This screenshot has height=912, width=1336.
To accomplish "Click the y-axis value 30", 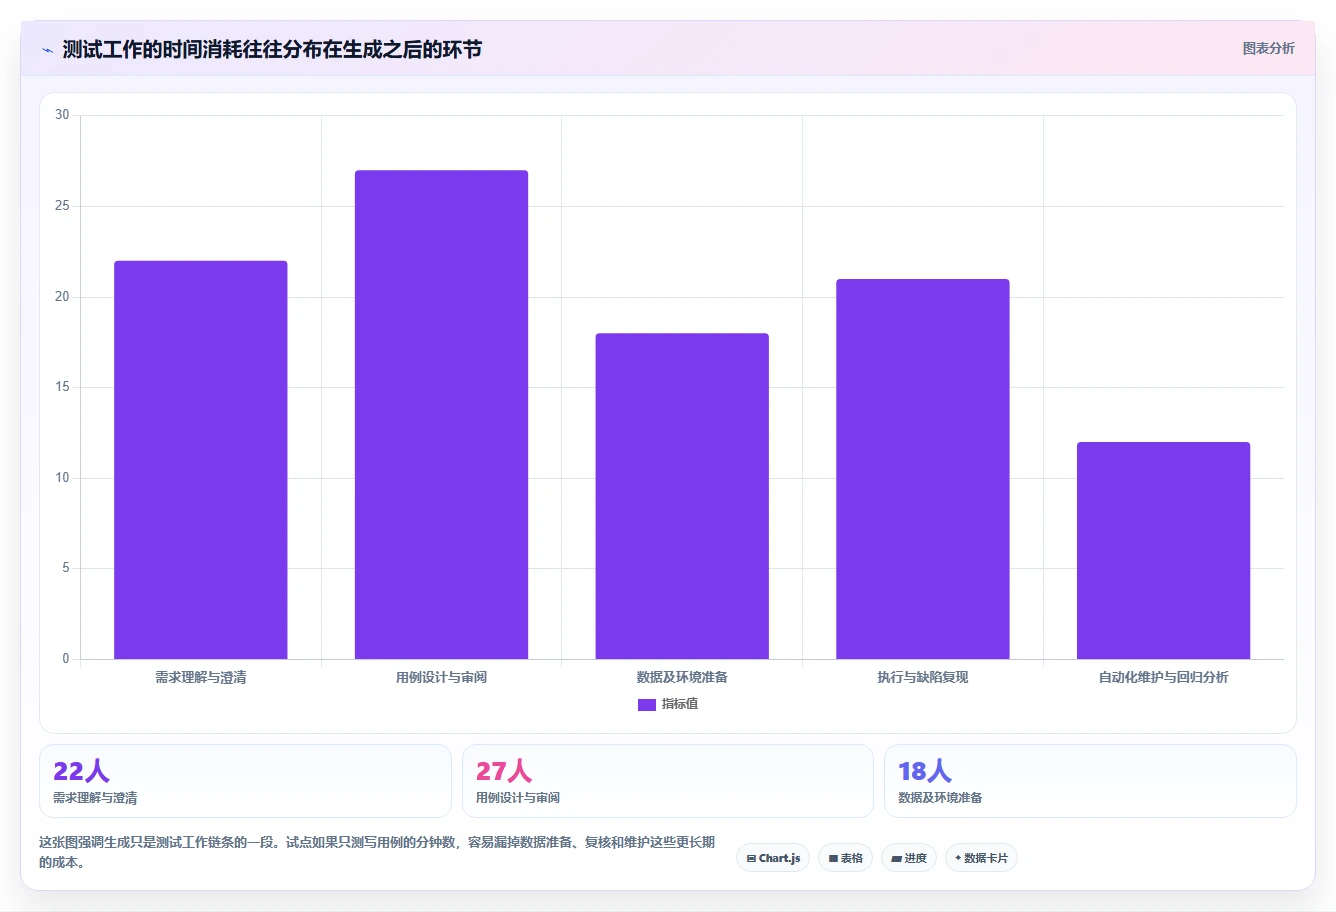I will coord(62,115).
